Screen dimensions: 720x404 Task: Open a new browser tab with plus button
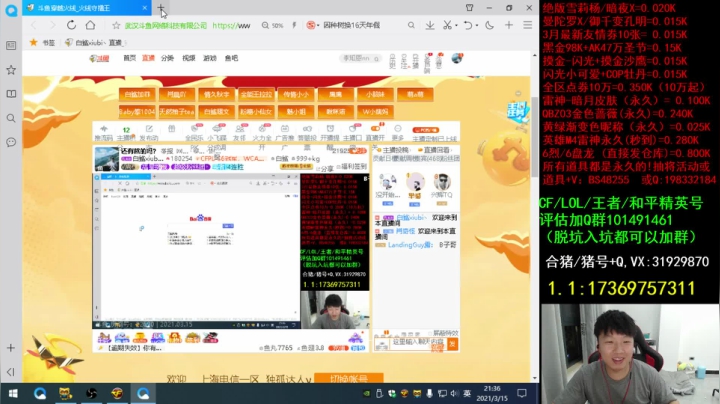[161, 8]
